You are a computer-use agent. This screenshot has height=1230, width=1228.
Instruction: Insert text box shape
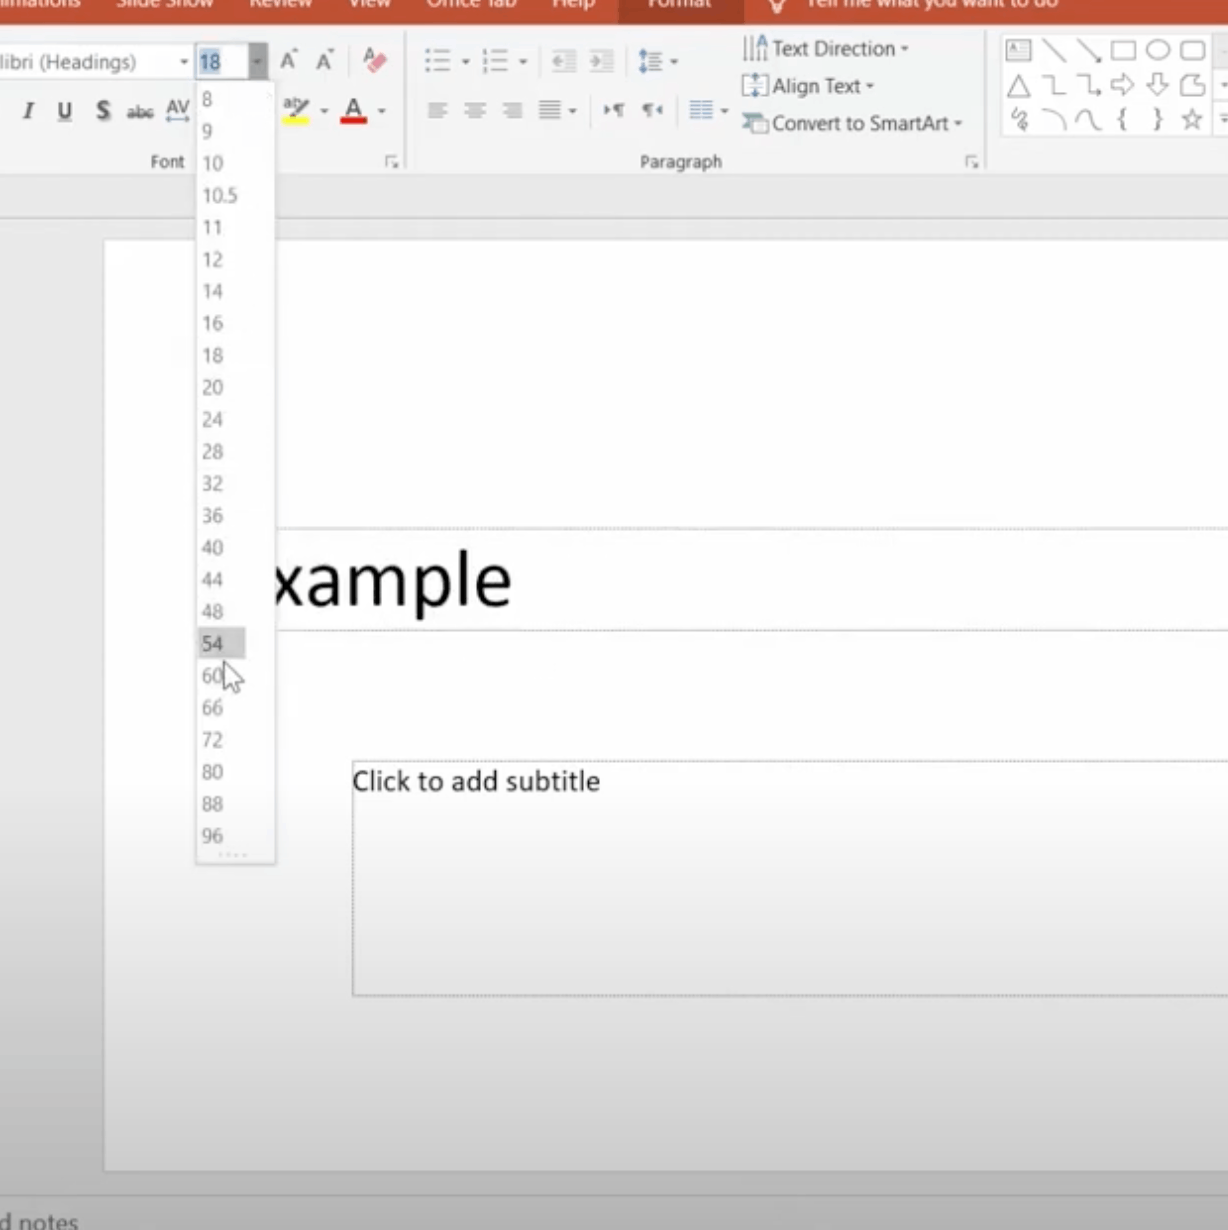point(1018,50)
